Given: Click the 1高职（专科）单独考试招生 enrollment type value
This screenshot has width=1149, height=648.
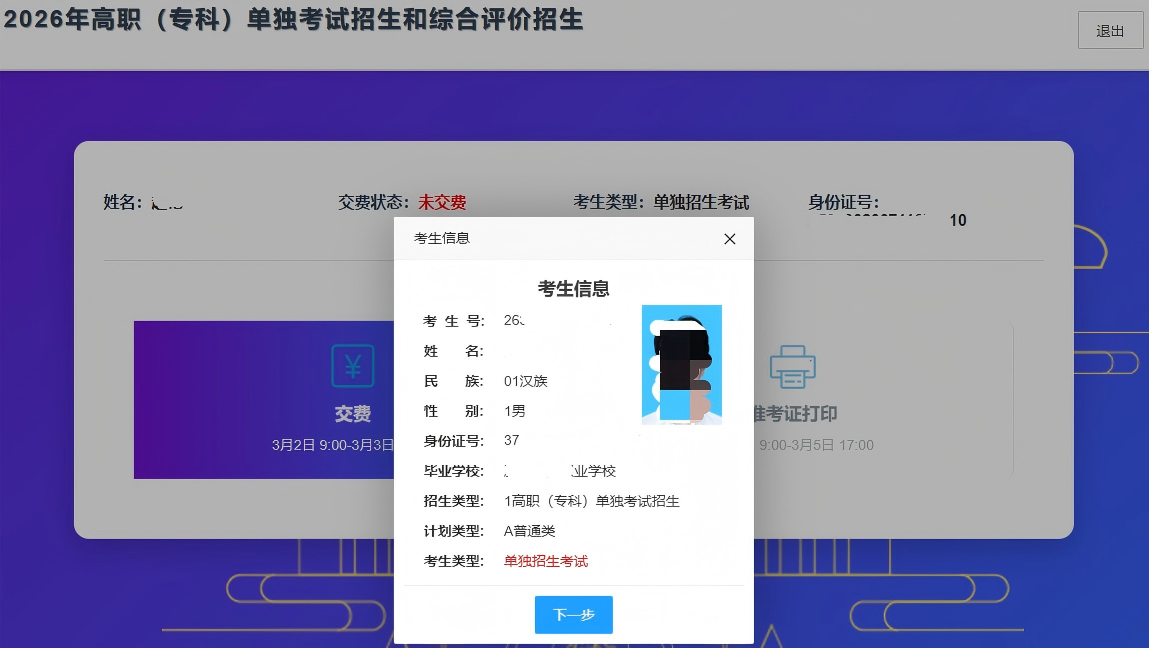Looking at the screenshot, I should tap(591, 501).
